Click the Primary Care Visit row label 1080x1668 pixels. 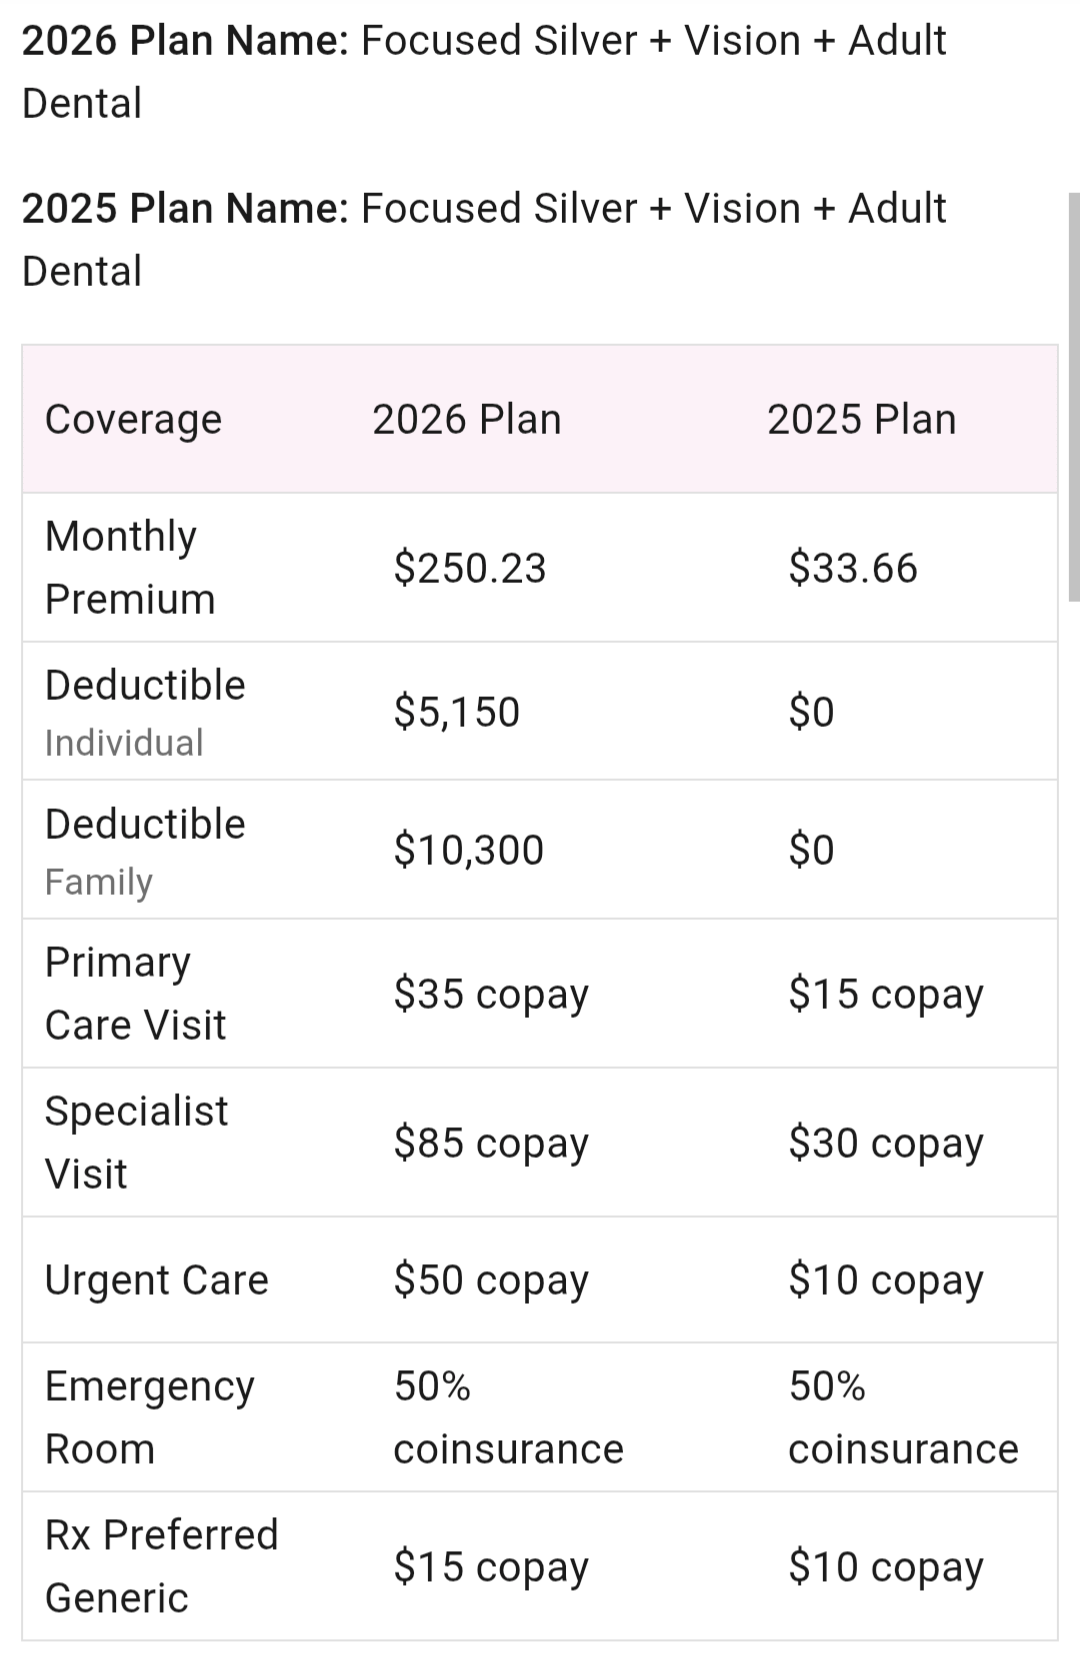(x=135, y=993)
